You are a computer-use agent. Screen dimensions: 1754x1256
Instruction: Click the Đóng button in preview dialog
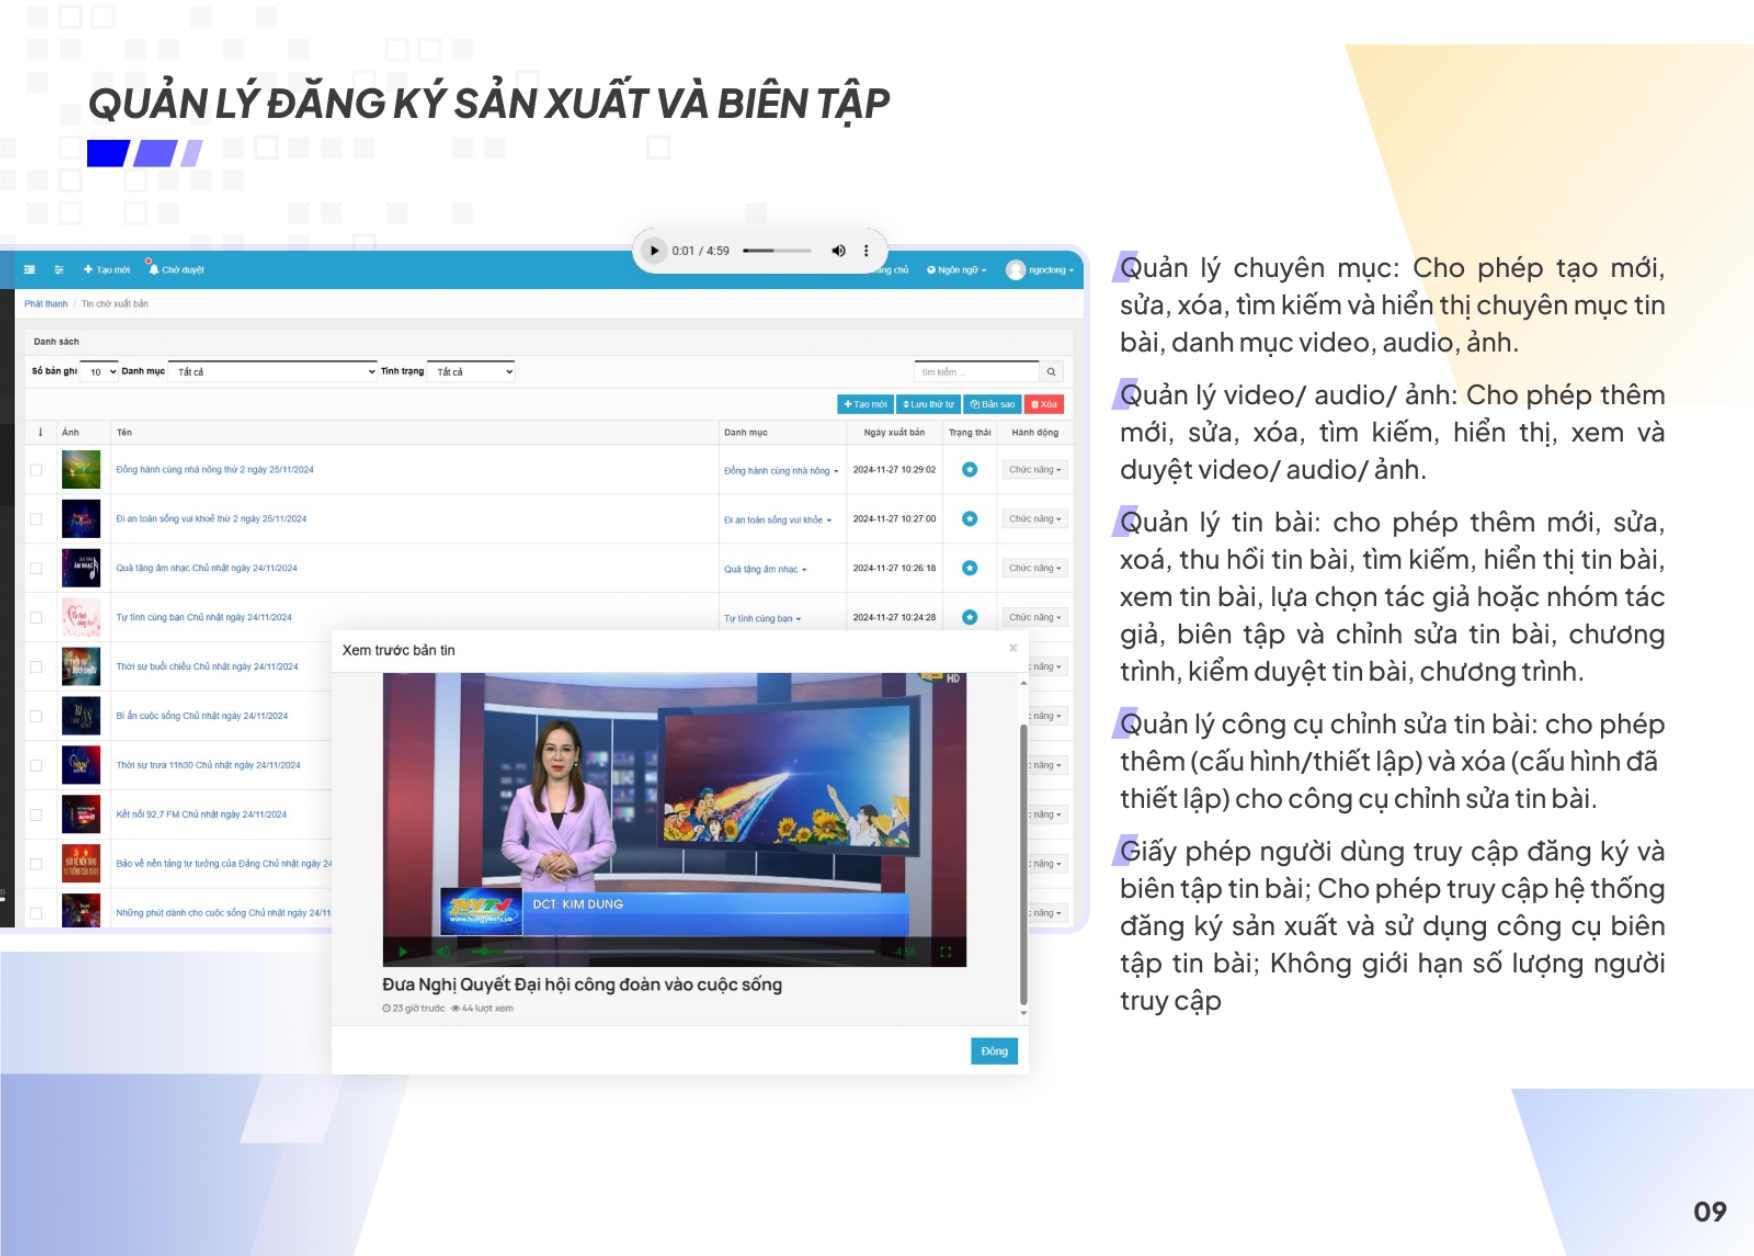click(993, 1051)
